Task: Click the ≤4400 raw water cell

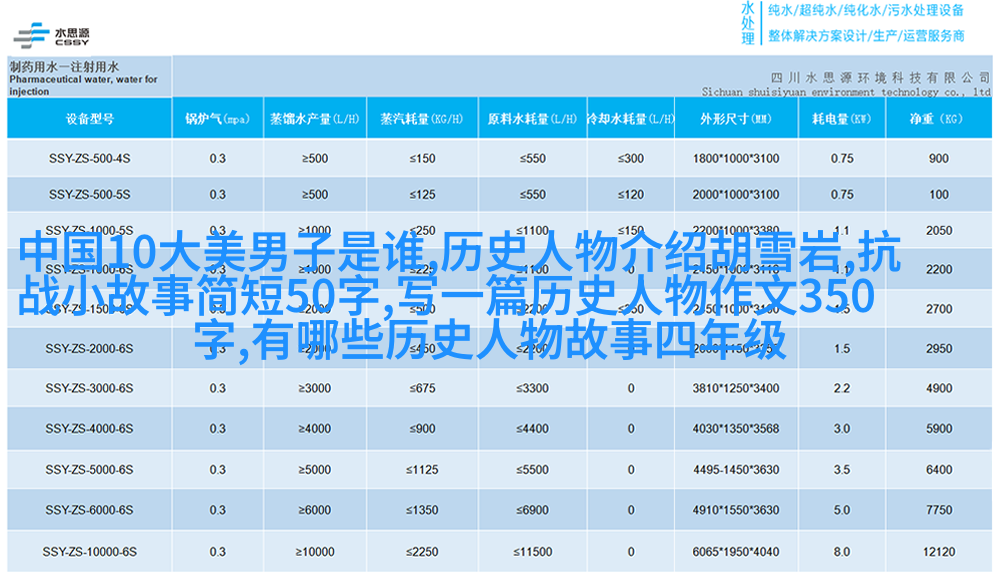Action: 532,429
